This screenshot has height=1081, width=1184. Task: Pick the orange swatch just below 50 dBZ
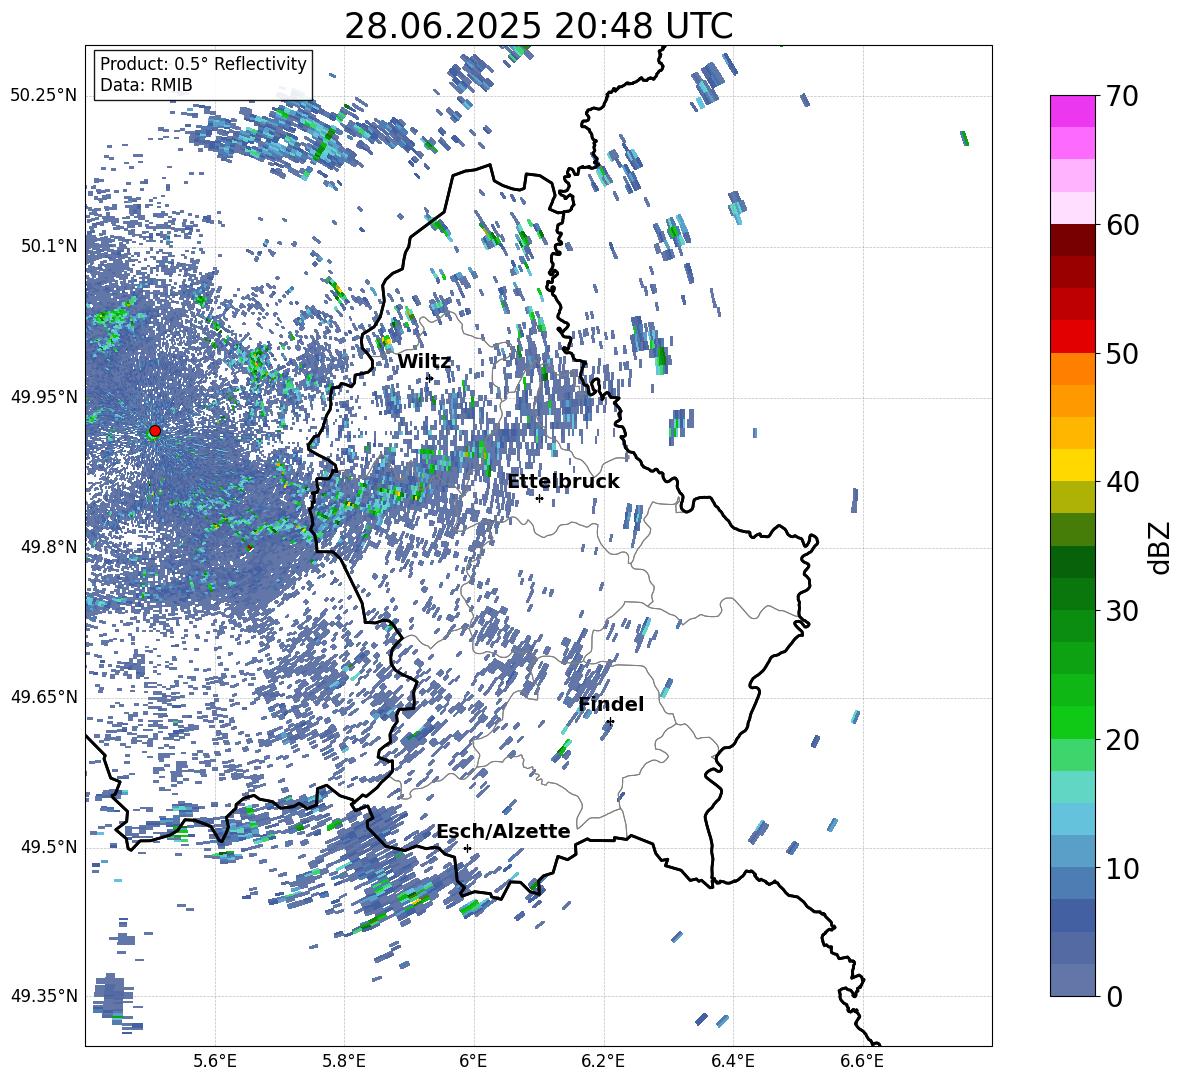tap(1072, 369)
